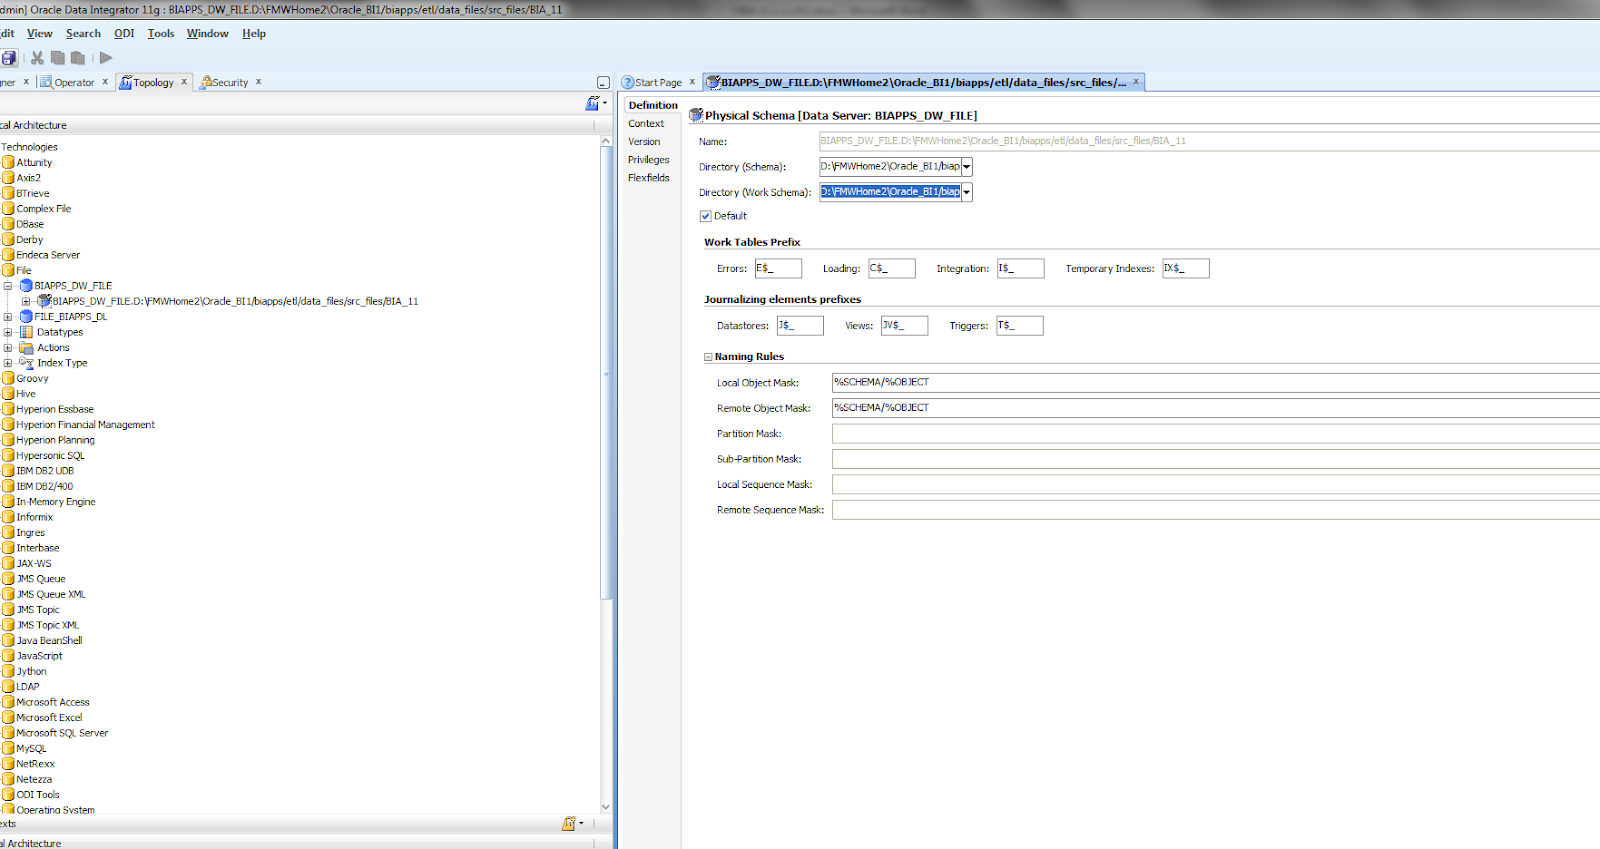
Task: Open the Directory (Work Schema) dropdown arrow
Action: pyautogui.click(x=967, y=192)
